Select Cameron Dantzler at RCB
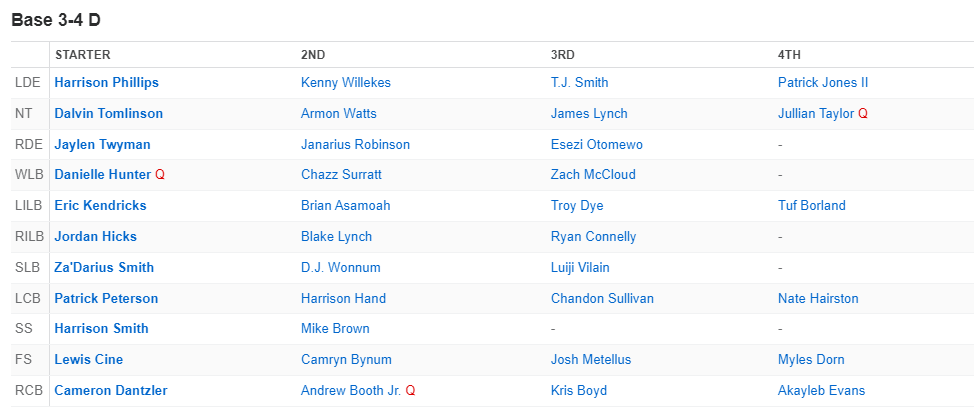This screenshot has width=977, height=415. pyautogui.click(x=111, y=391)
